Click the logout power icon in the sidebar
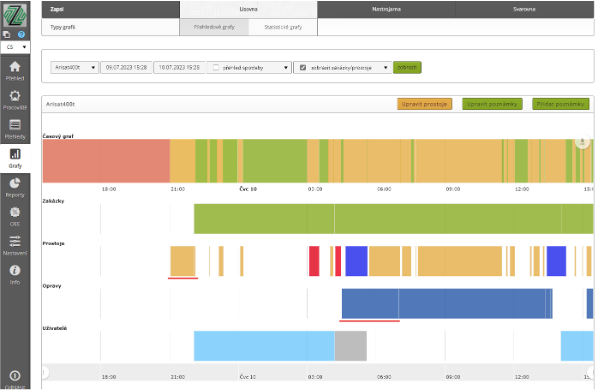606x390 pixels. 15,376
